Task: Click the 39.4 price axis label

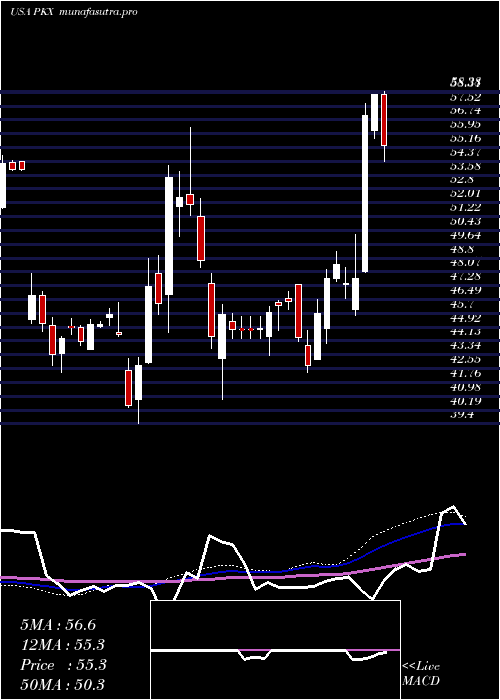Action: 462,415
